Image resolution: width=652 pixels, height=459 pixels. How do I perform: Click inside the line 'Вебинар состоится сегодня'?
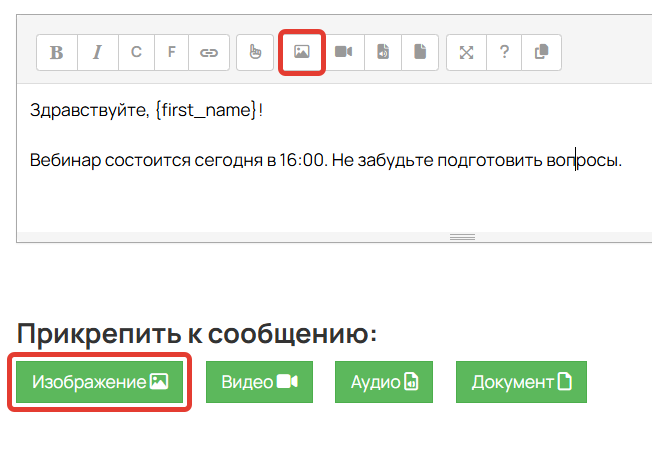326,160
